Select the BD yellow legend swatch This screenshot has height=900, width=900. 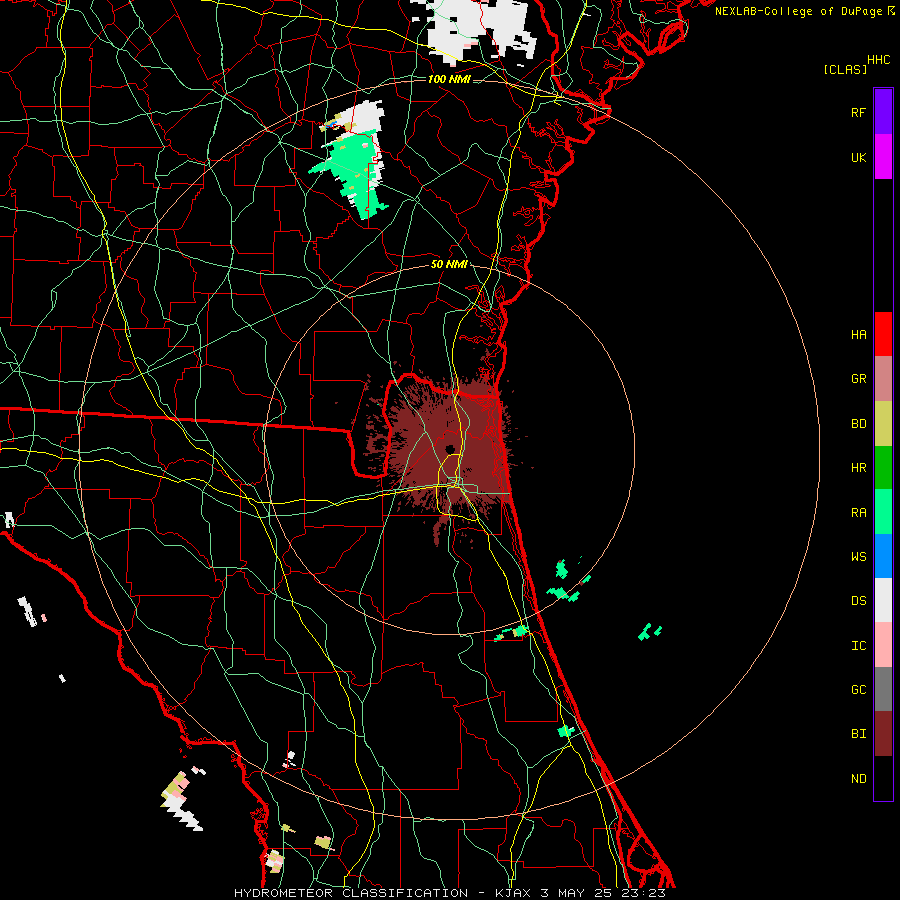pyautogui.click(x=883, y=424)
